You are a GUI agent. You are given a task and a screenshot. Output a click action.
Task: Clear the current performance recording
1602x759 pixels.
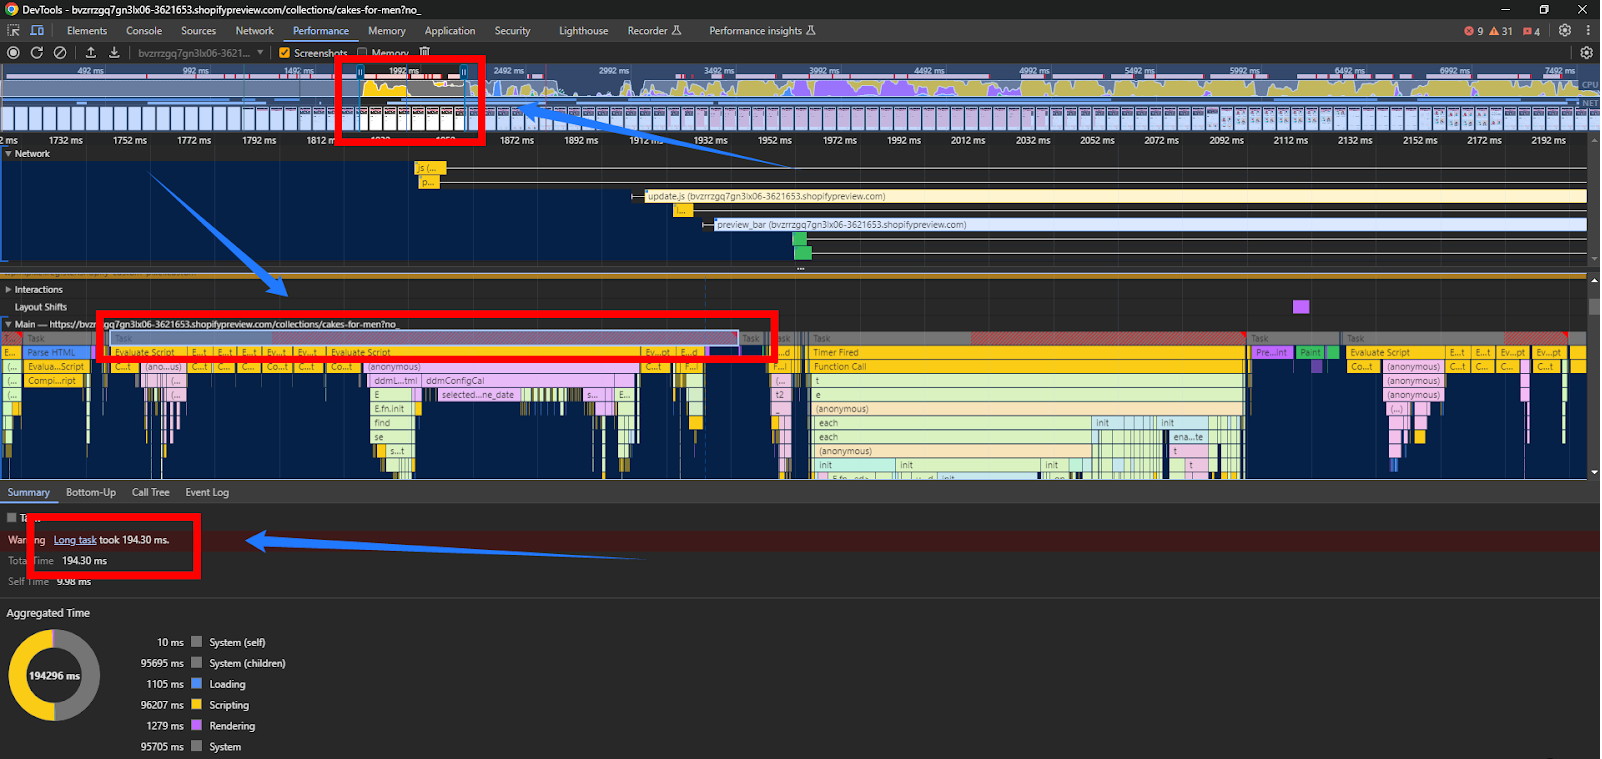pos(60,52)
